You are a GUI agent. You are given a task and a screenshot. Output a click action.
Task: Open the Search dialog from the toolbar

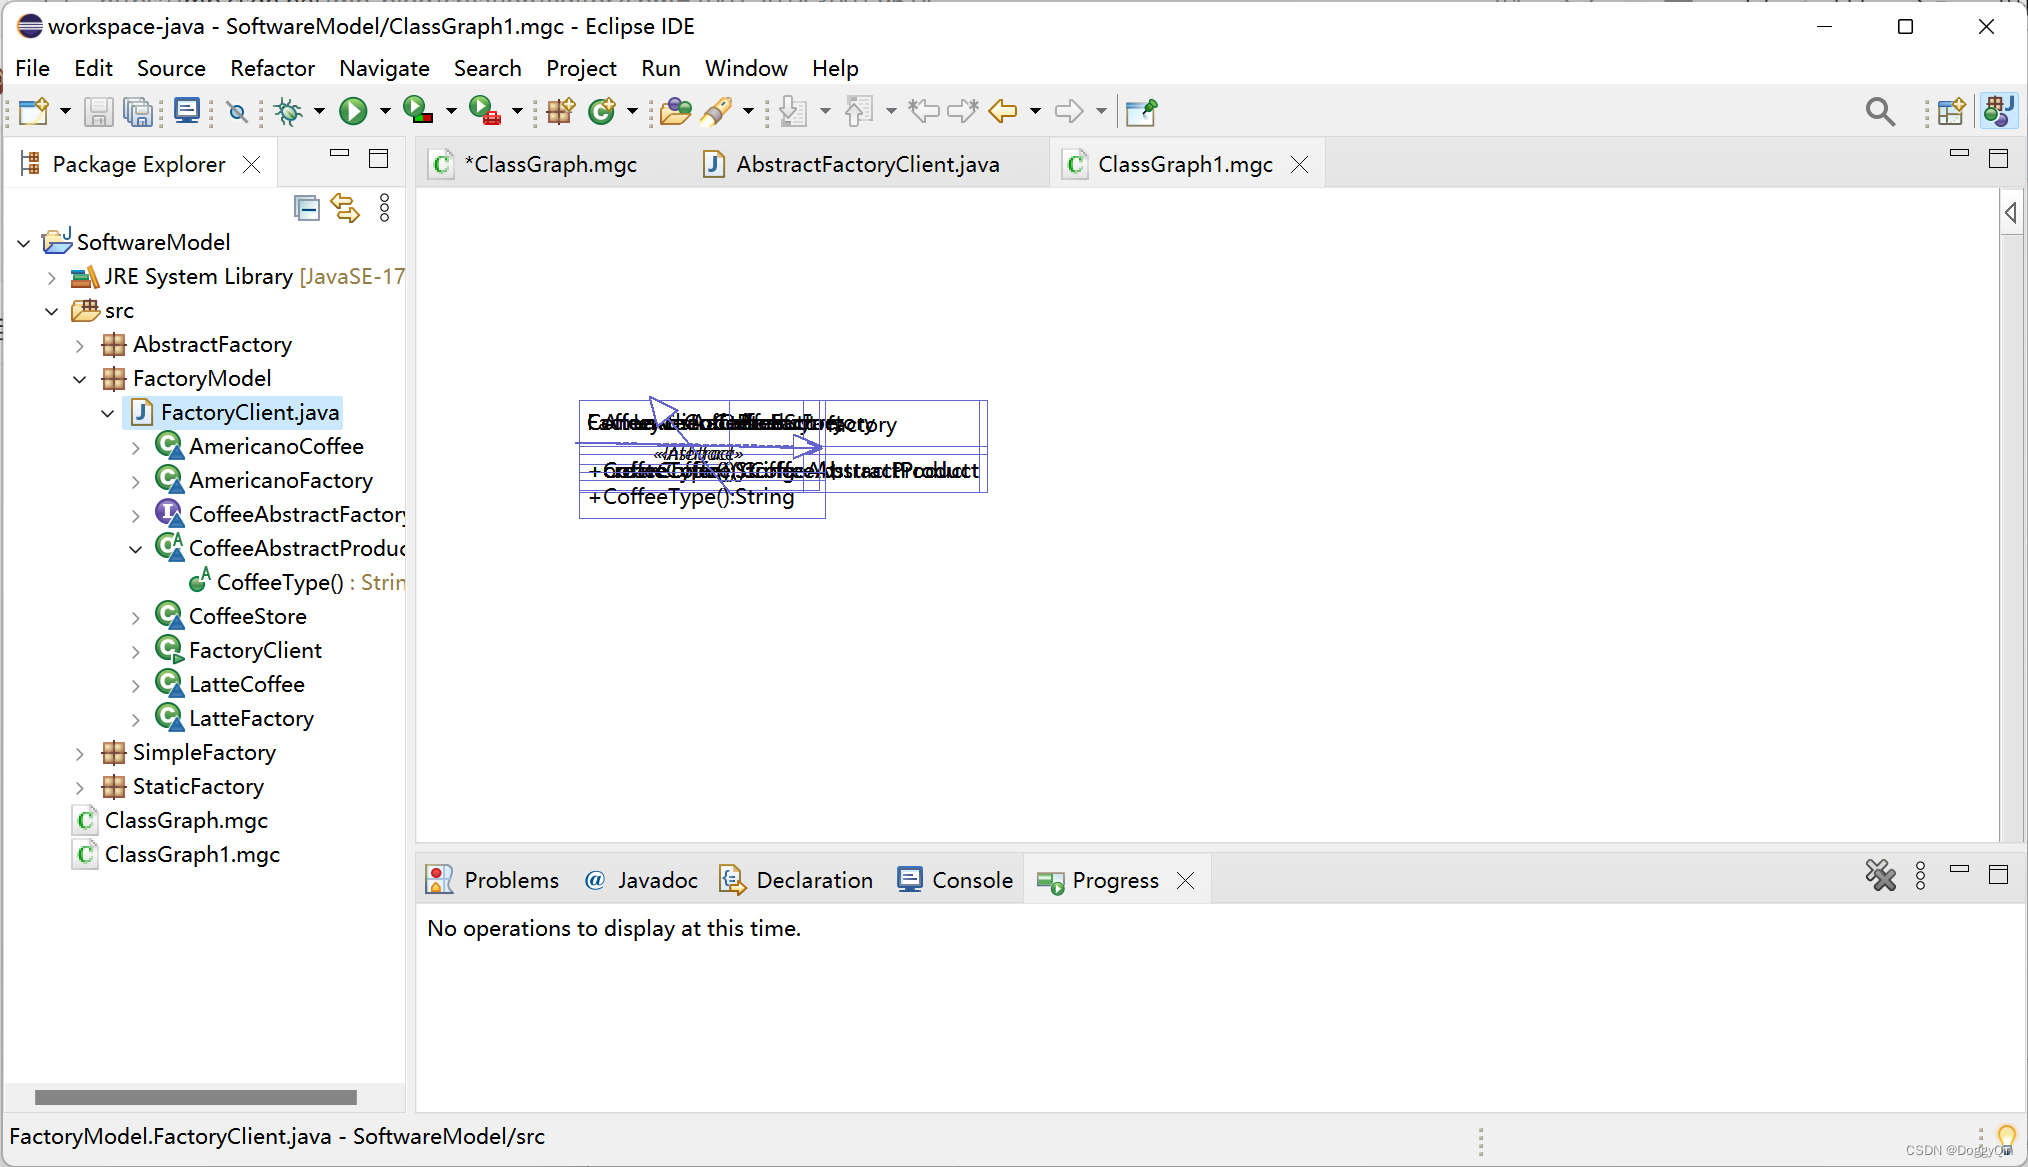pos(1881,111)
